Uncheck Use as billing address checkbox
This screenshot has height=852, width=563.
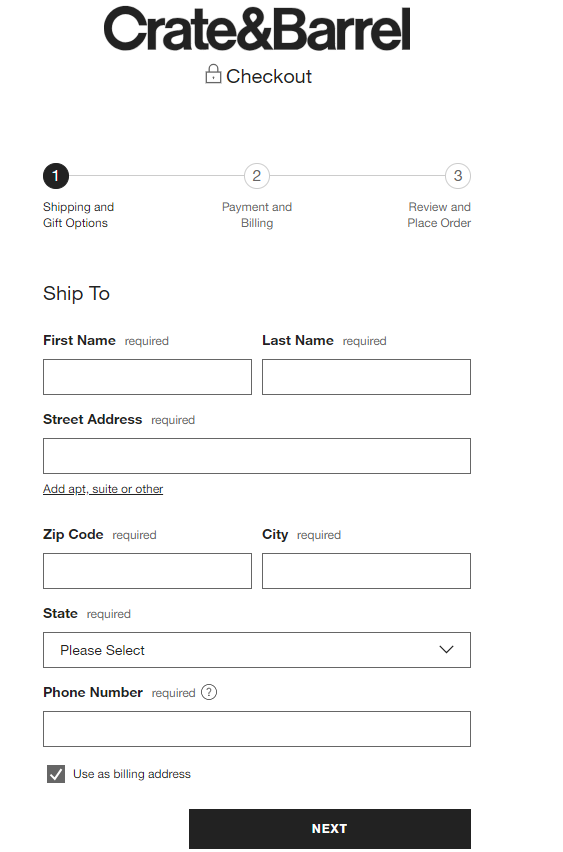(x=56, y=774)
